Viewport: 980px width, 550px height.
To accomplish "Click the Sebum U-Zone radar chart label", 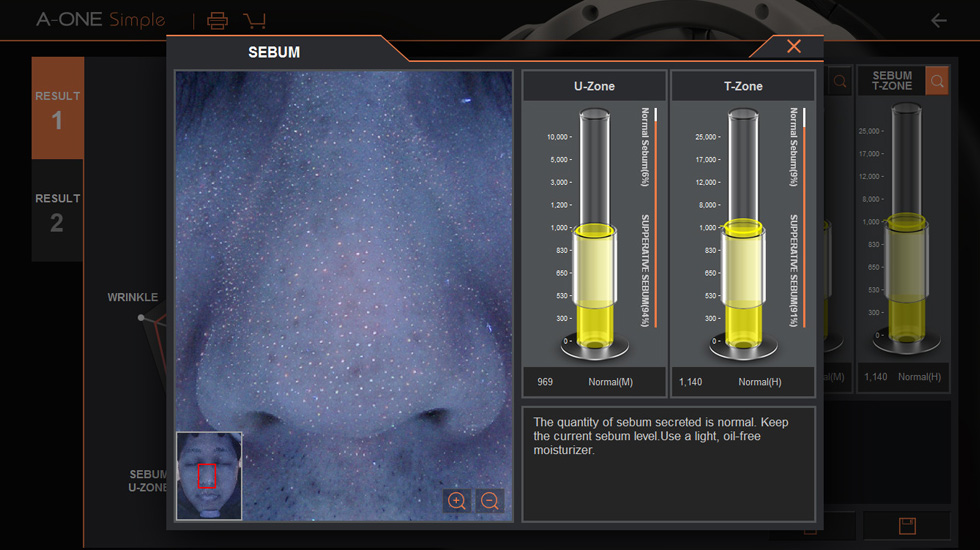I will tap(148, 481).
